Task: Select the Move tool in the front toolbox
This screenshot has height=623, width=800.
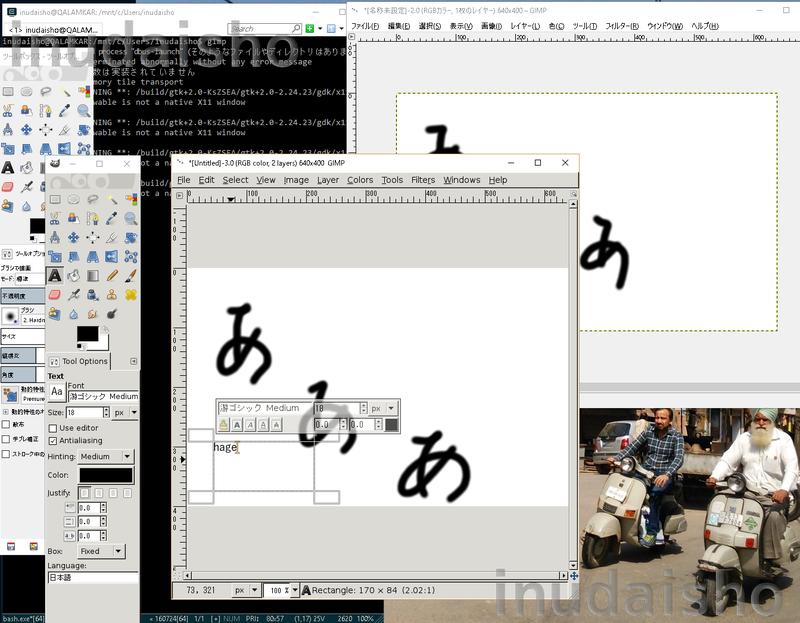Action: point(74,238)
